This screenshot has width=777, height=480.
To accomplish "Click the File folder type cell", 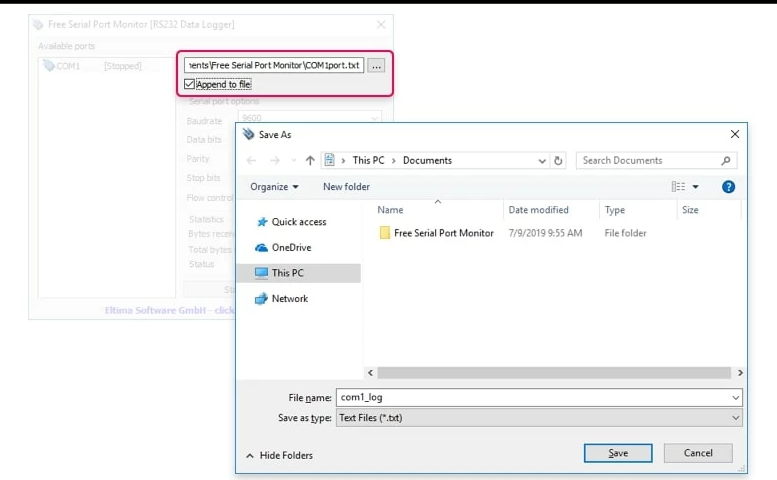I will pos(625,233).
